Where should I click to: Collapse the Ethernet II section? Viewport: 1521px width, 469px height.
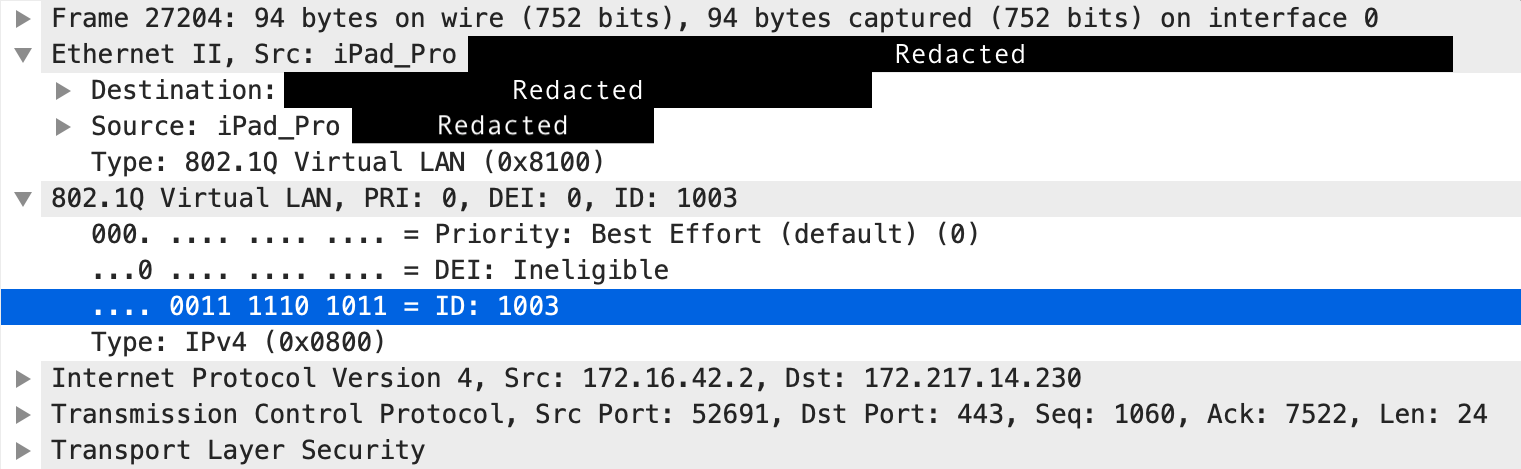(x=24, y=54)
